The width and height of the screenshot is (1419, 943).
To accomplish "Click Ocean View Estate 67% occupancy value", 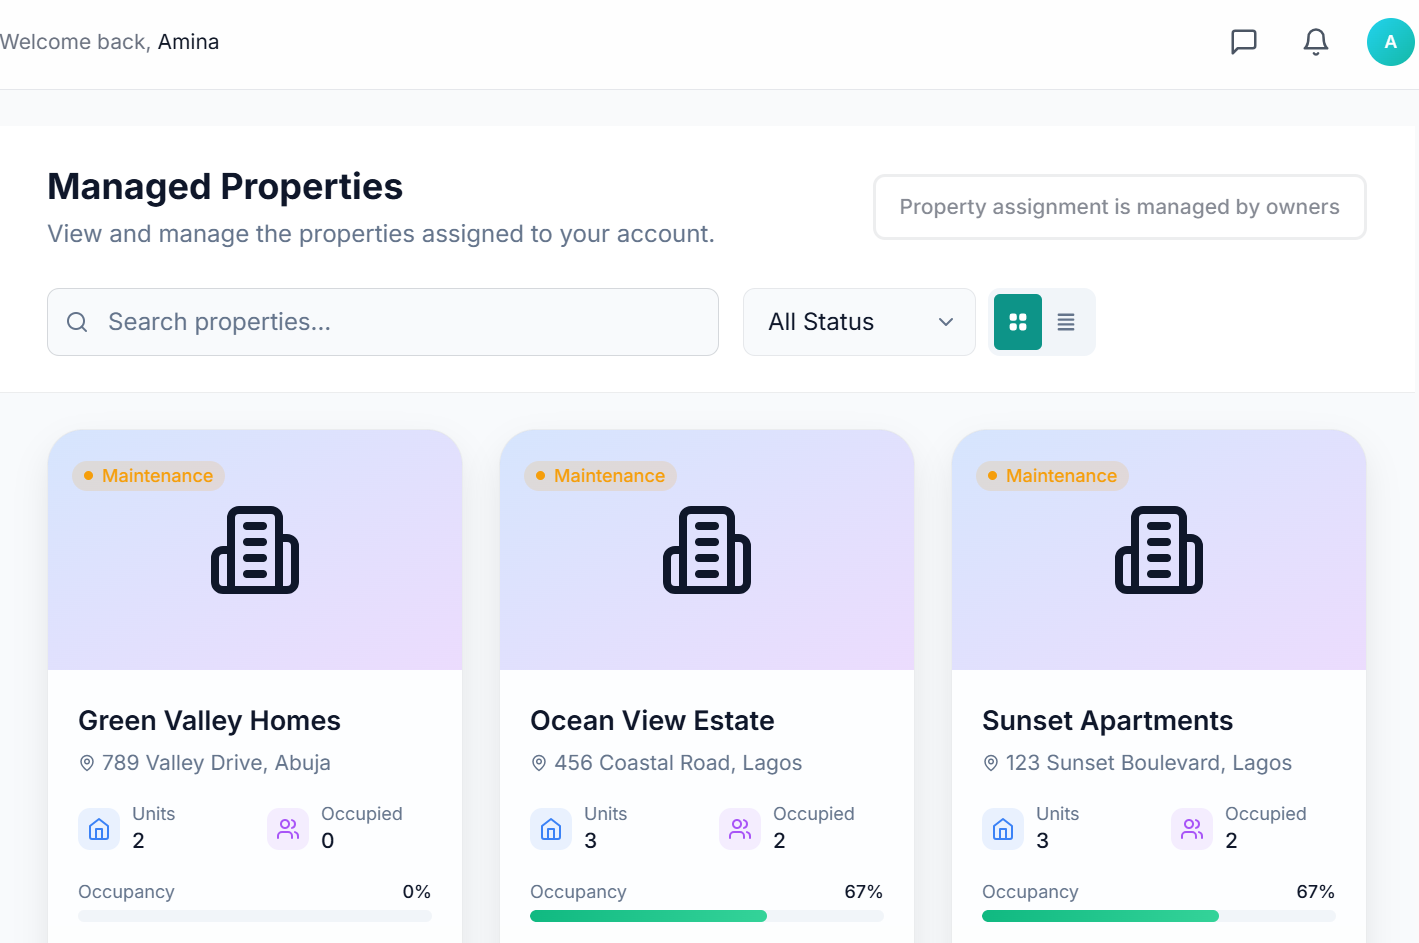I will point(864,892).
